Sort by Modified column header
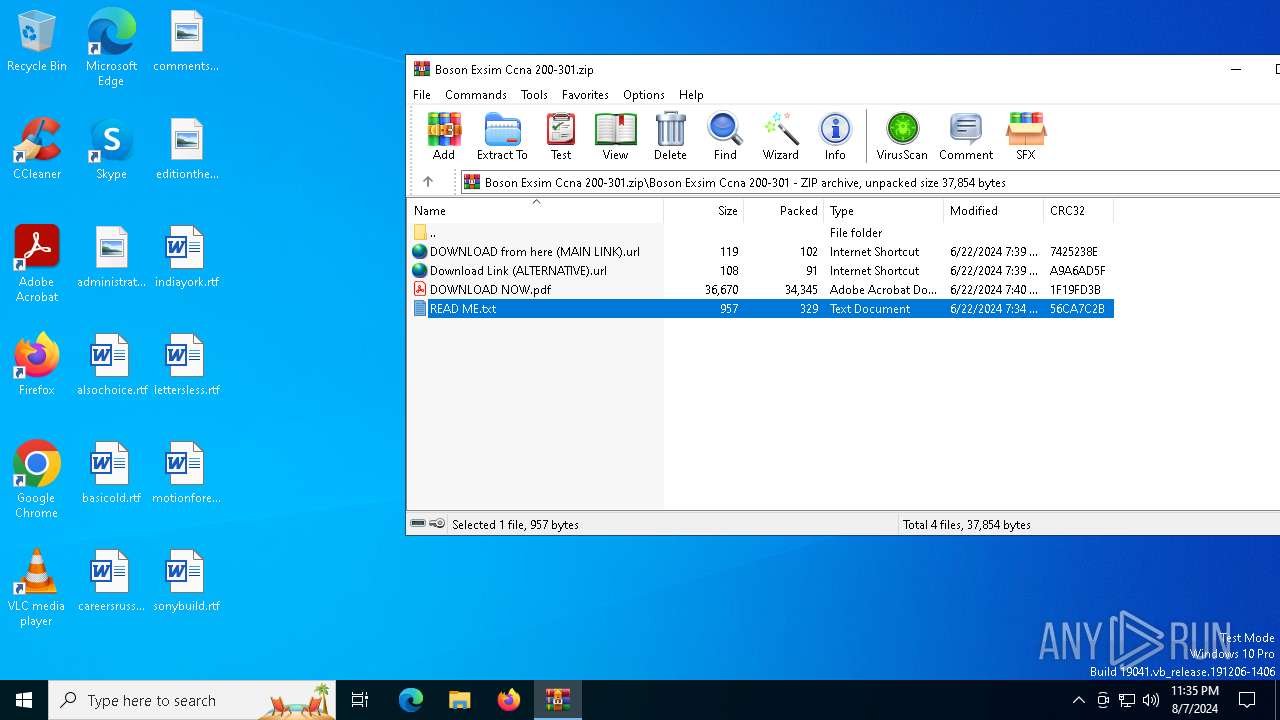1280x720 pixels. click(994, 211)
